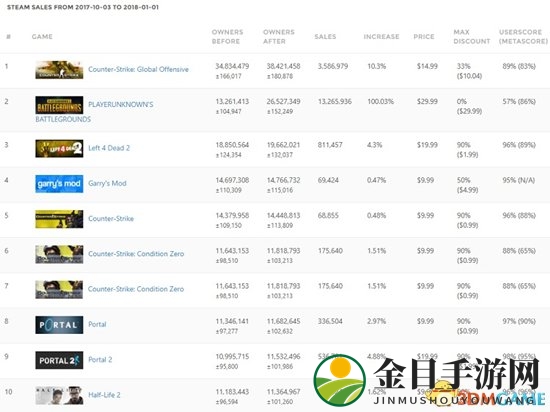
Task: Select the 33% ($10.04) discount cell
Action: pos(469,71)
